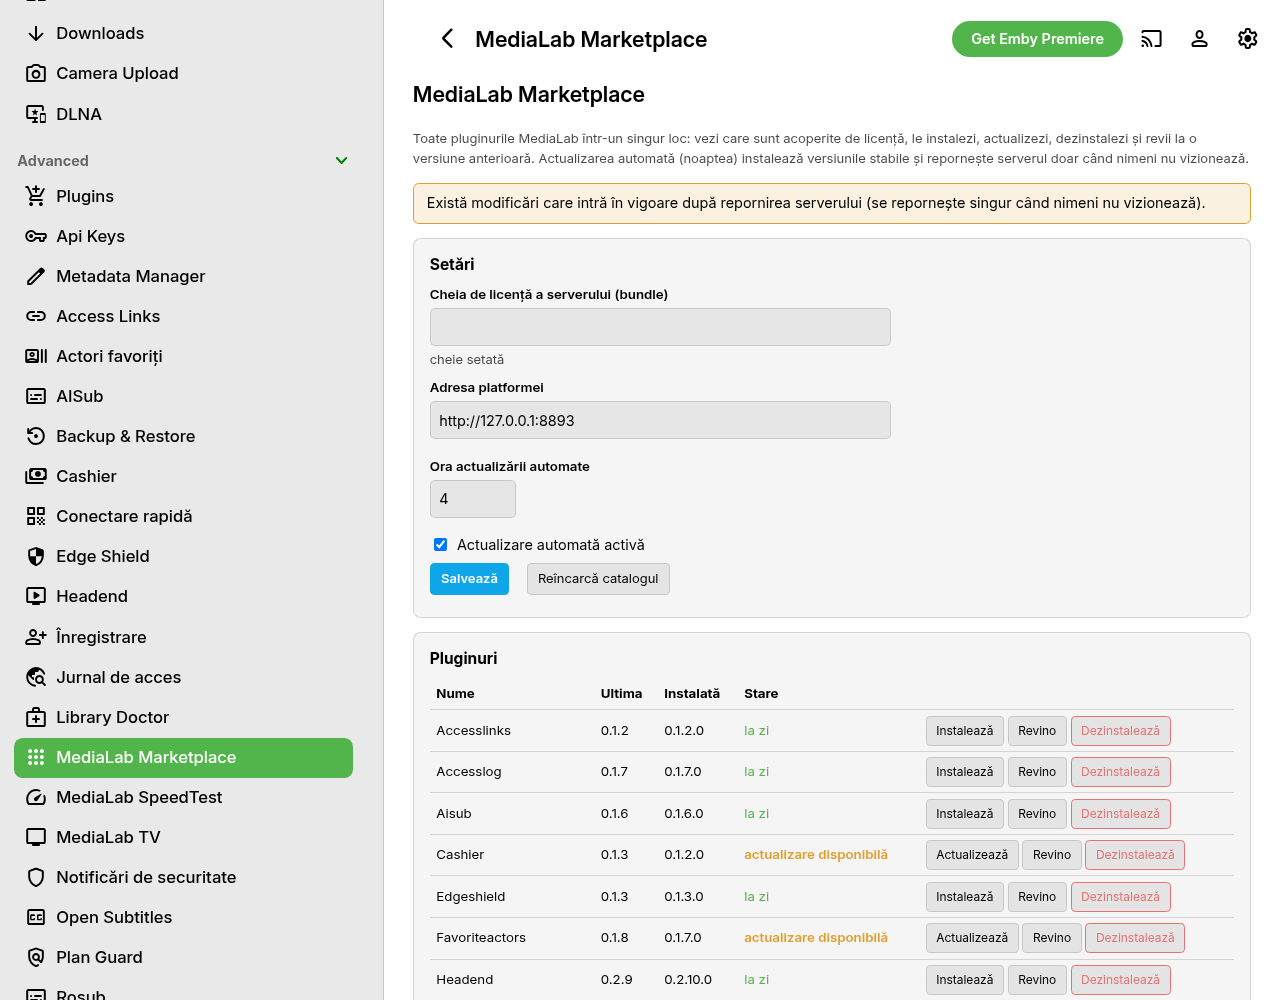Image resolution: width=1280 pixels, height=1000 pixels.
Task: Open the cast to device icon
Action: [x=1152, y=39]
